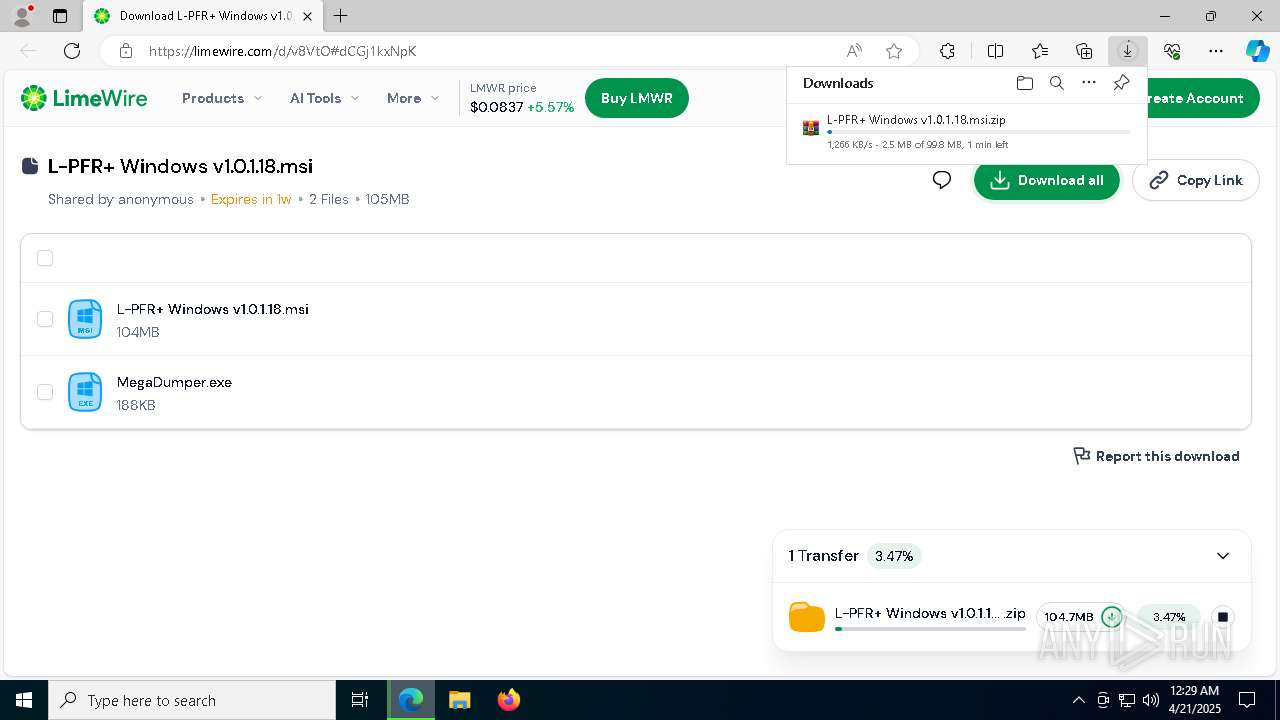Open the Favorites list
1280x720 pixels.
pos(1040,51)
